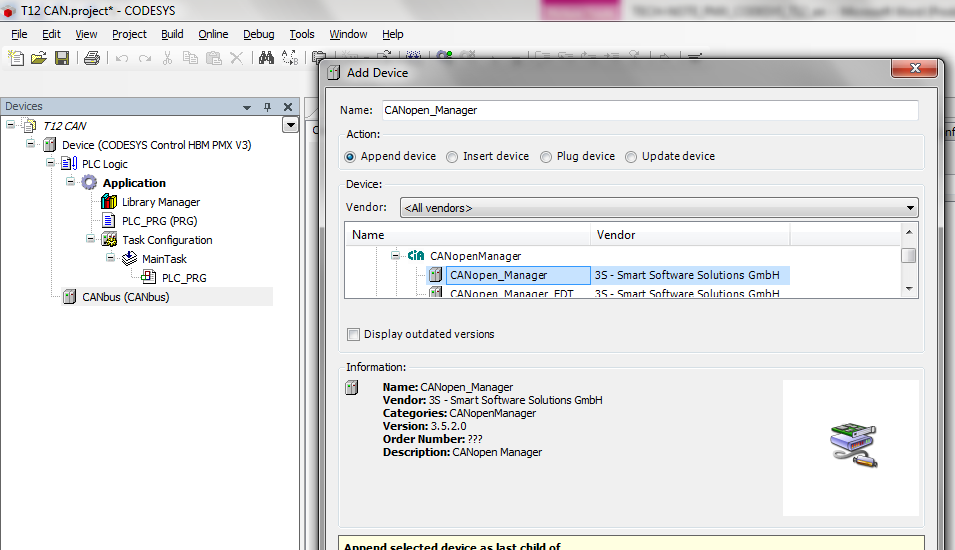Click the Undo arrow icon
The height and width of the screenshot is (550, 955).
click(122, 58)
